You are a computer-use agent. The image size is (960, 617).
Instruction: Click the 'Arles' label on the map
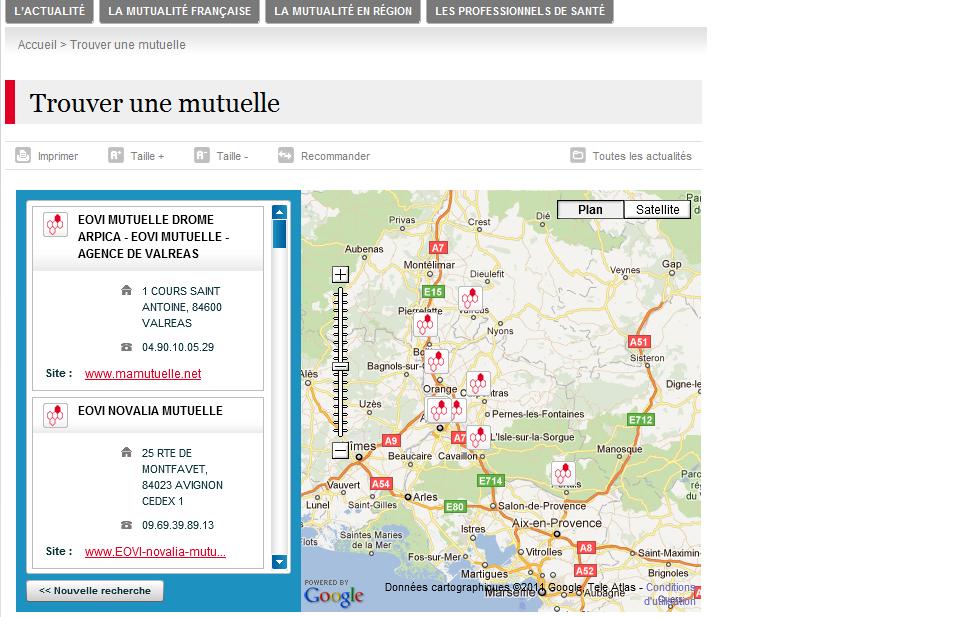425,497
